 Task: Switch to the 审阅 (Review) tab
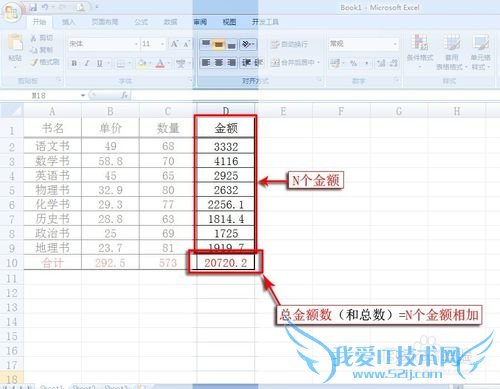pos(200,22)
